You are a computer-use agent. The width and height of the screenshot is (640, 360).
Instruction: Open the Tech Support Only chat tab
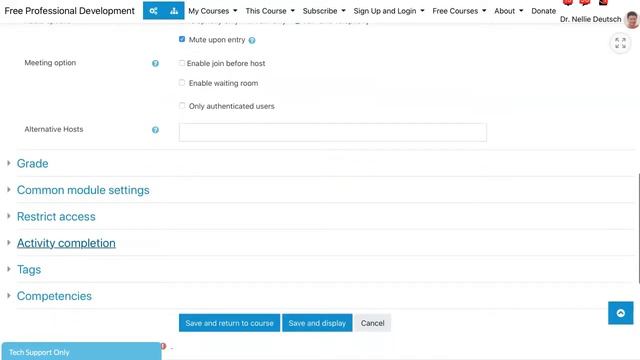pyautogui.click(x=81, y=351)
